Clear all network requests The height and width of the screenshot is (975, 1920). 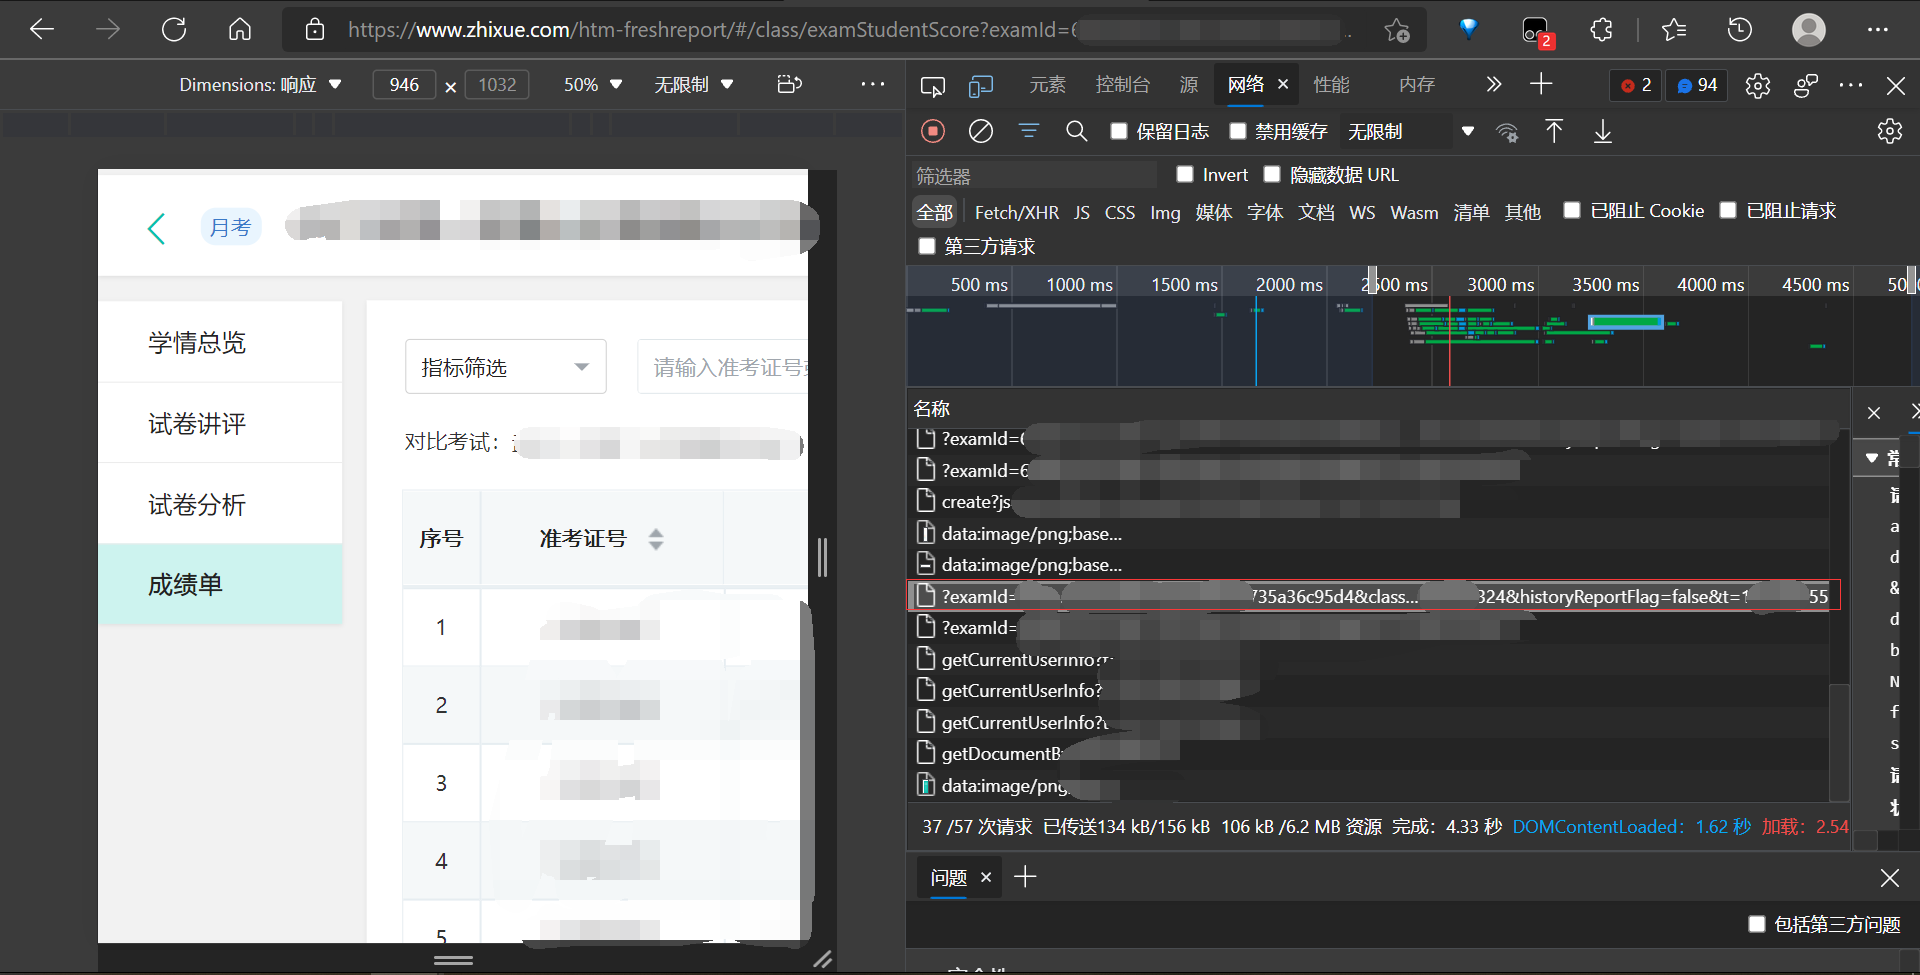click(980, 131)
